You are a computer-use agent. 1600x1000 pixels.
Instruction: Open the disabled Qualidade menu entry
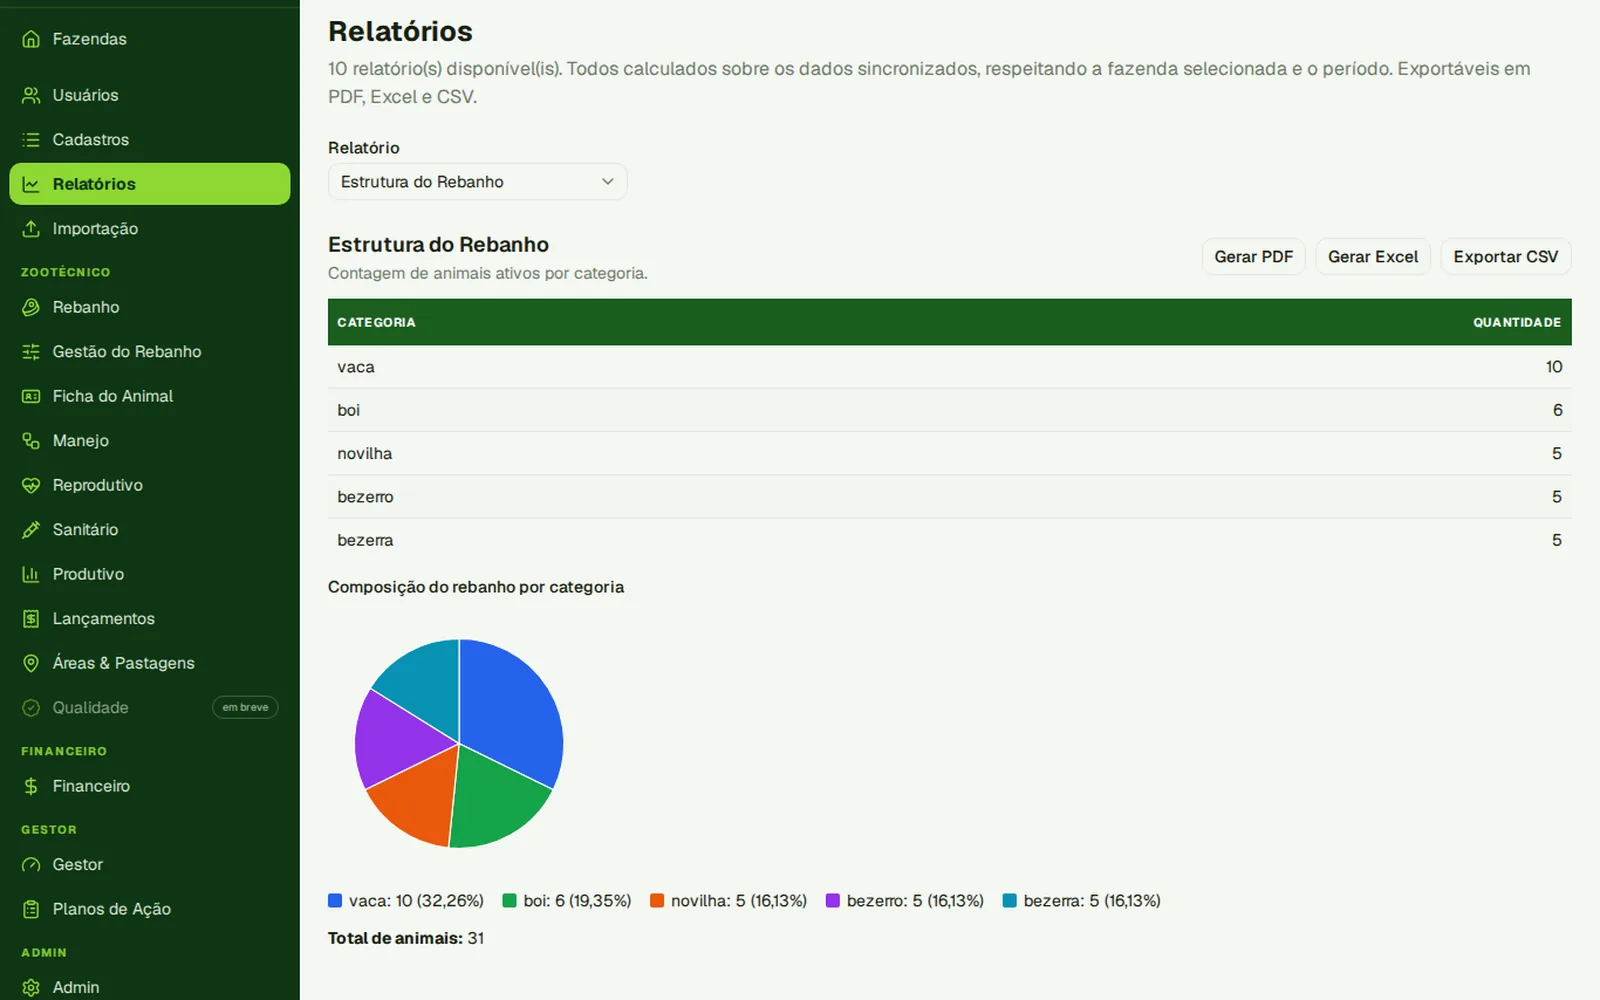pyautogui.click(x=150, y=708)
